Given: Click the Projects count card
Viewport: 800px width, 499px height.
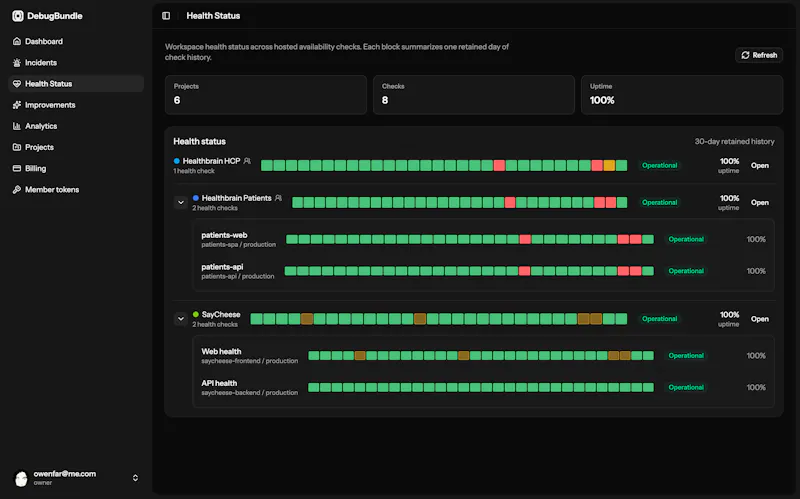Looking at the screenshot, I should point(266,95).
